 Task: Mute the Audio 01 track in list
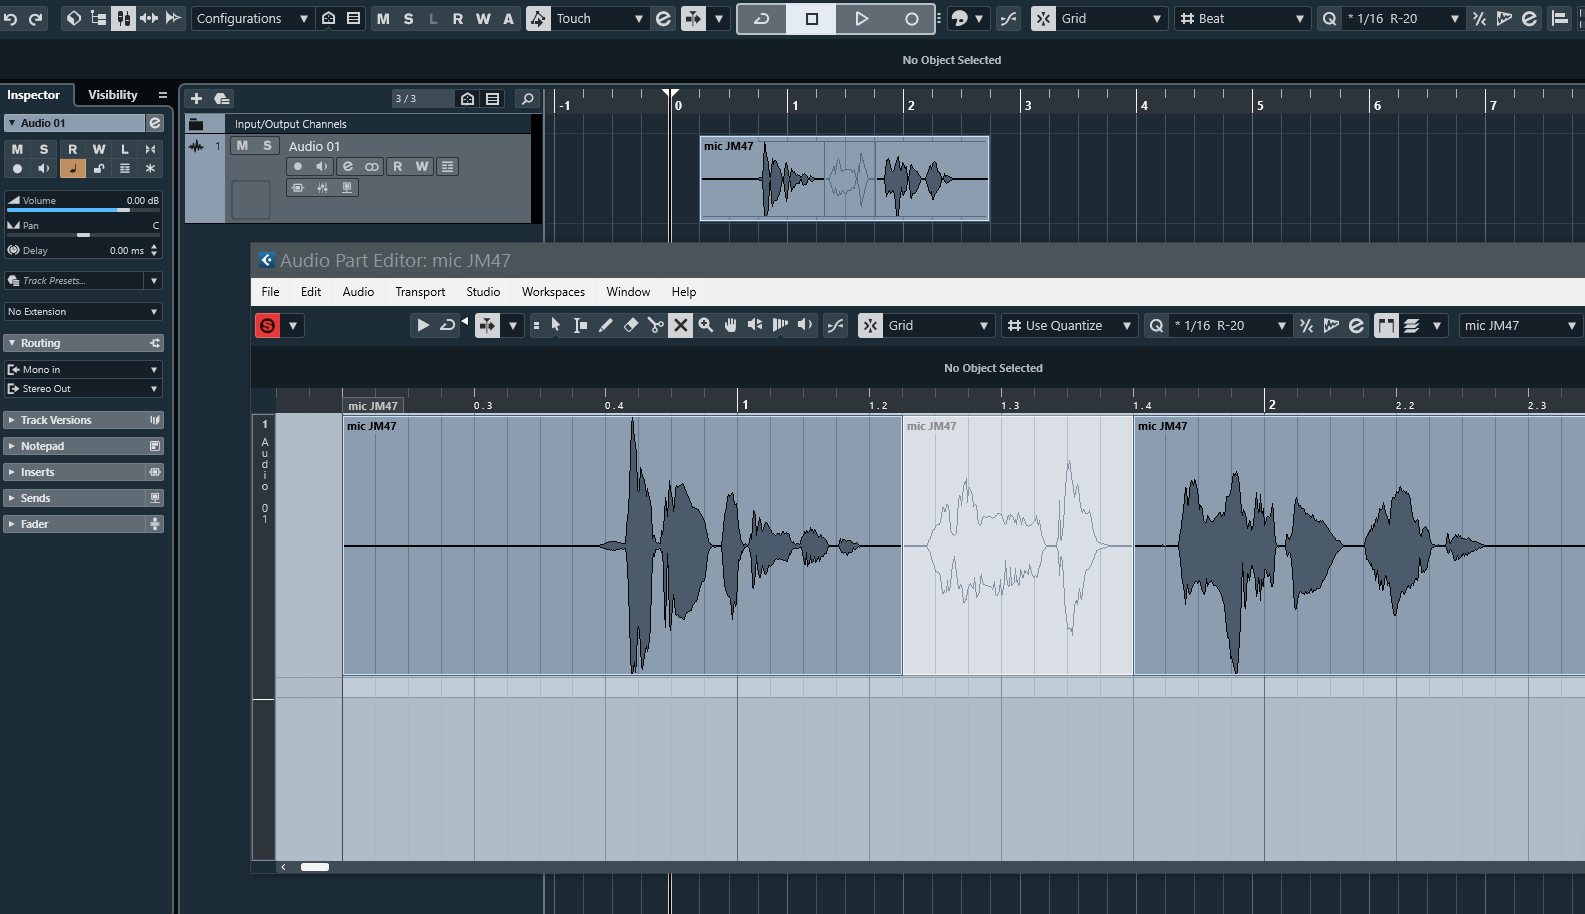click(x=242, y=146)
